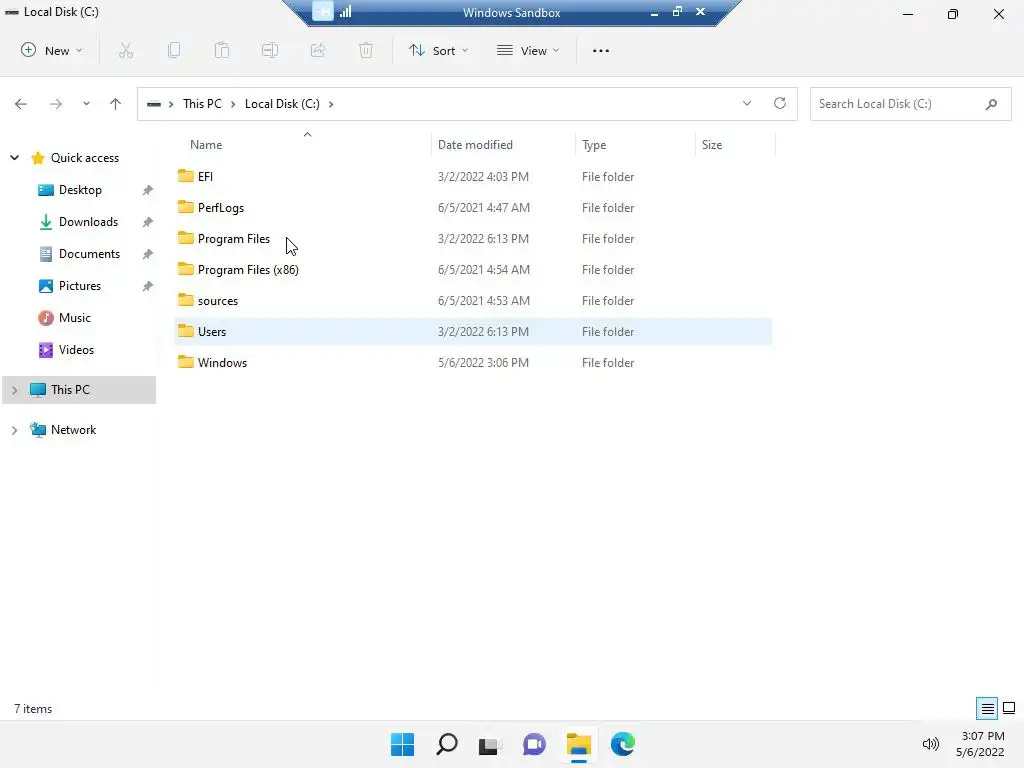Click the Sandbox connection signal icon

click(x=345, y=12)
